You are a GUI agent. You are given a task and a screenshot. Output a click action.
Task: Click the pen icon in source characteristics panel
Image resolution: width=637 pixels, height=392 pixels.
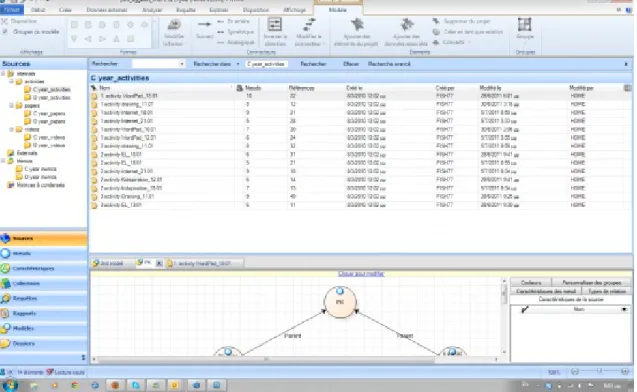[525, 310]
